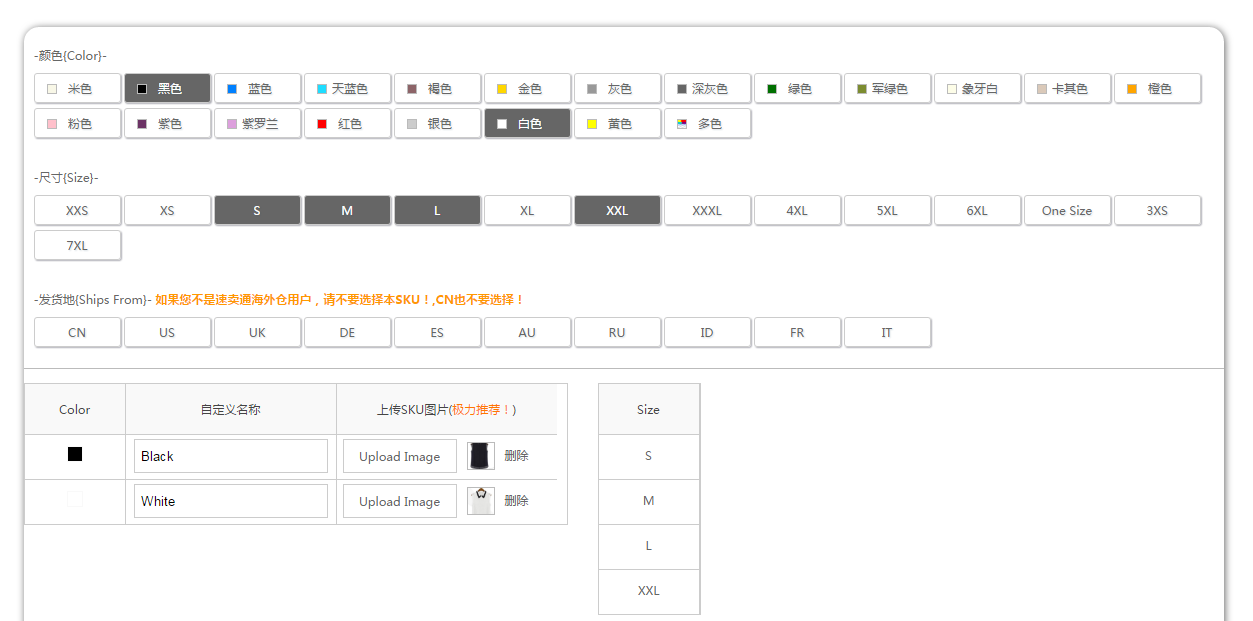Select the 紫罗兰 violet color option

[257, 124]
